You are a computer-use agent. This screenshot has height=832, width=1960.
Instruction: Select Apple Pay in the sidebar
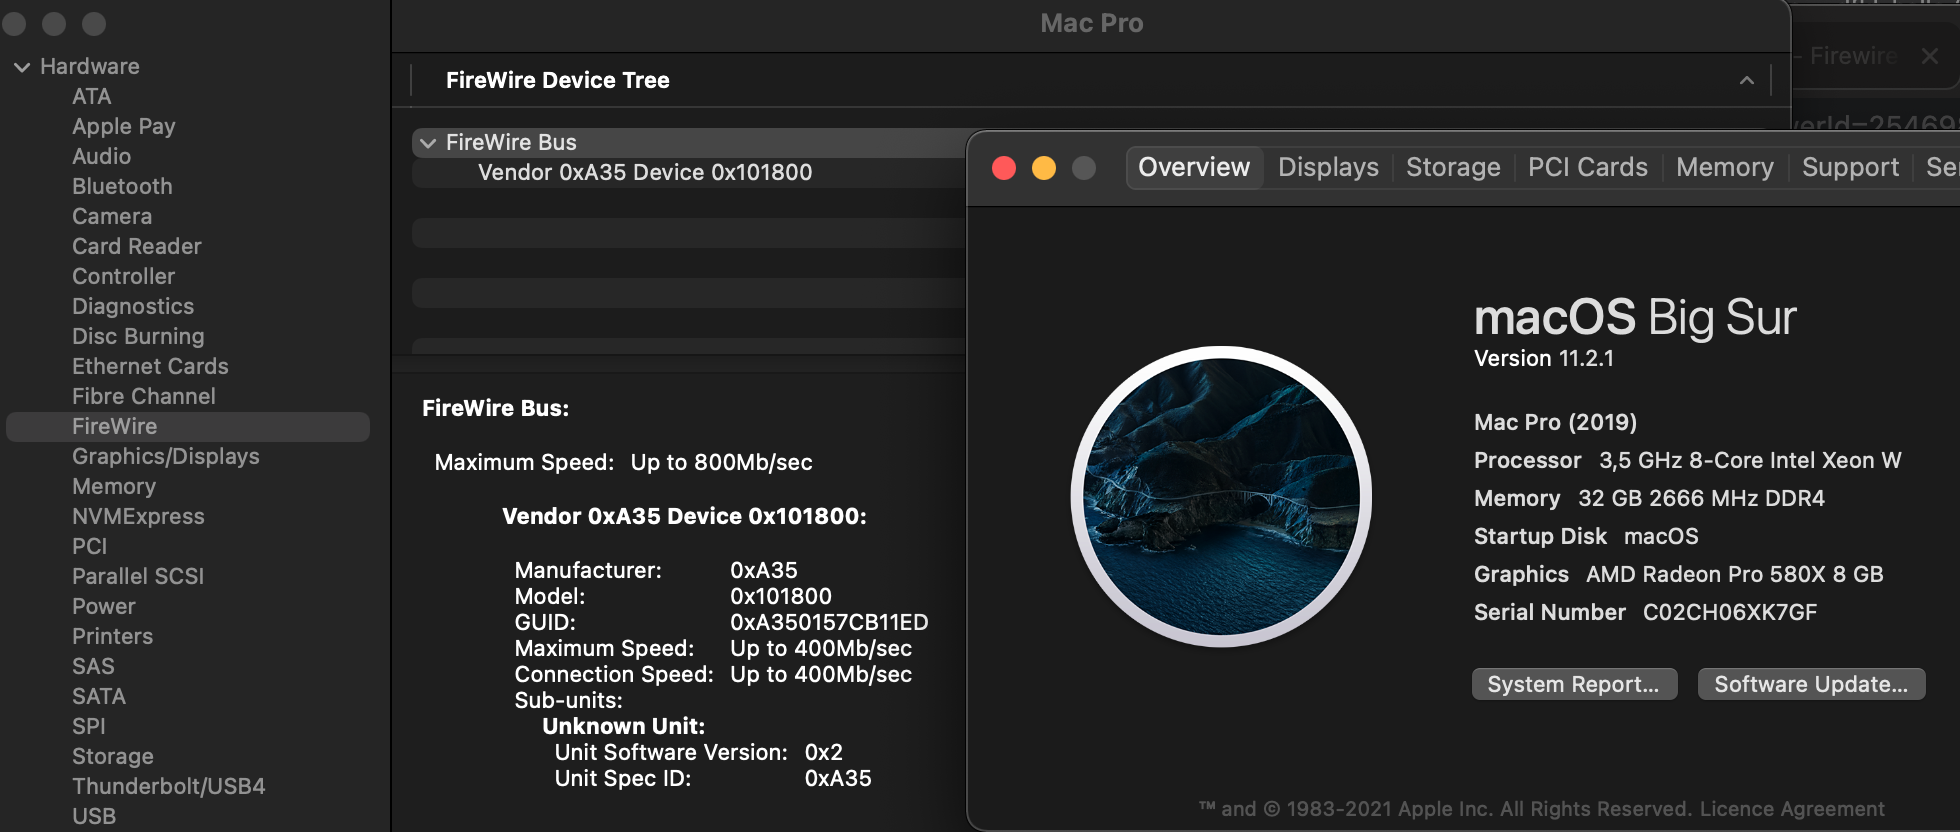pos(123,127)
